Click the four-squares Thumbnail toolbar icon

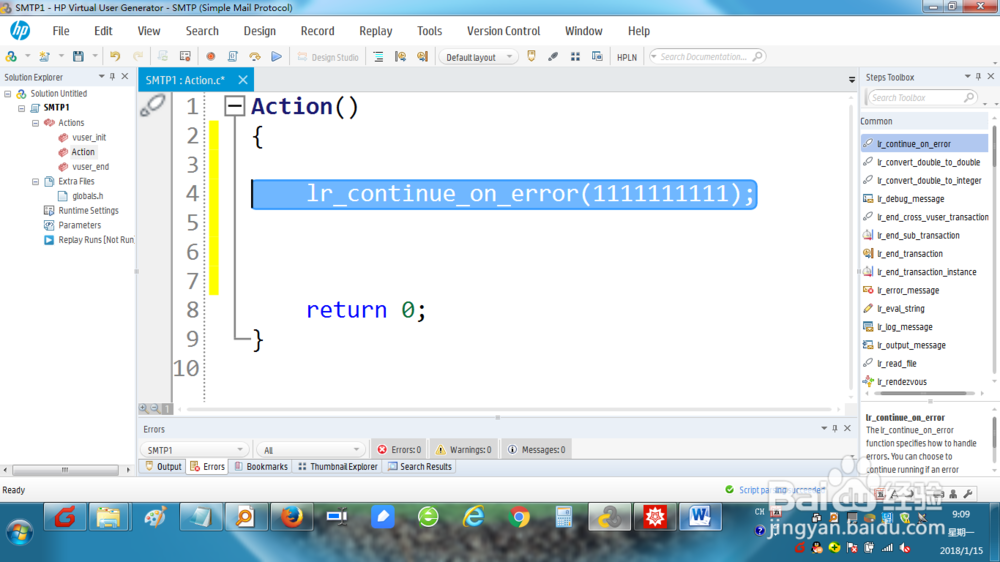tap(575, 56)
